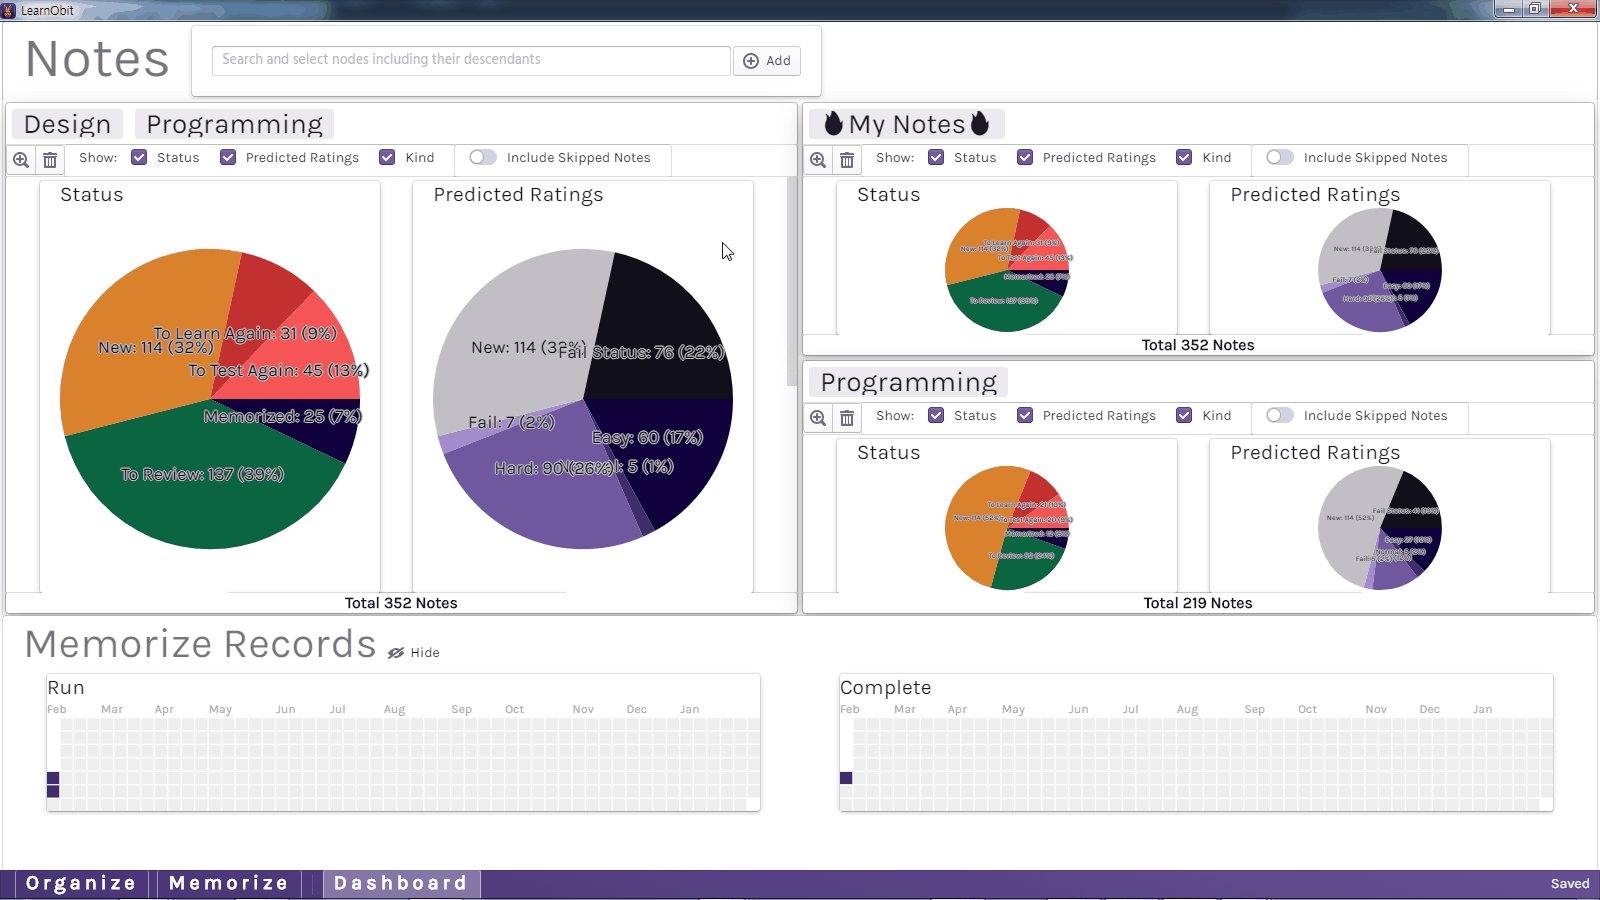The height and width of the screenshot is (900, 1600).
Task: Switch to the Organize tab
Action: pos(81,883)
